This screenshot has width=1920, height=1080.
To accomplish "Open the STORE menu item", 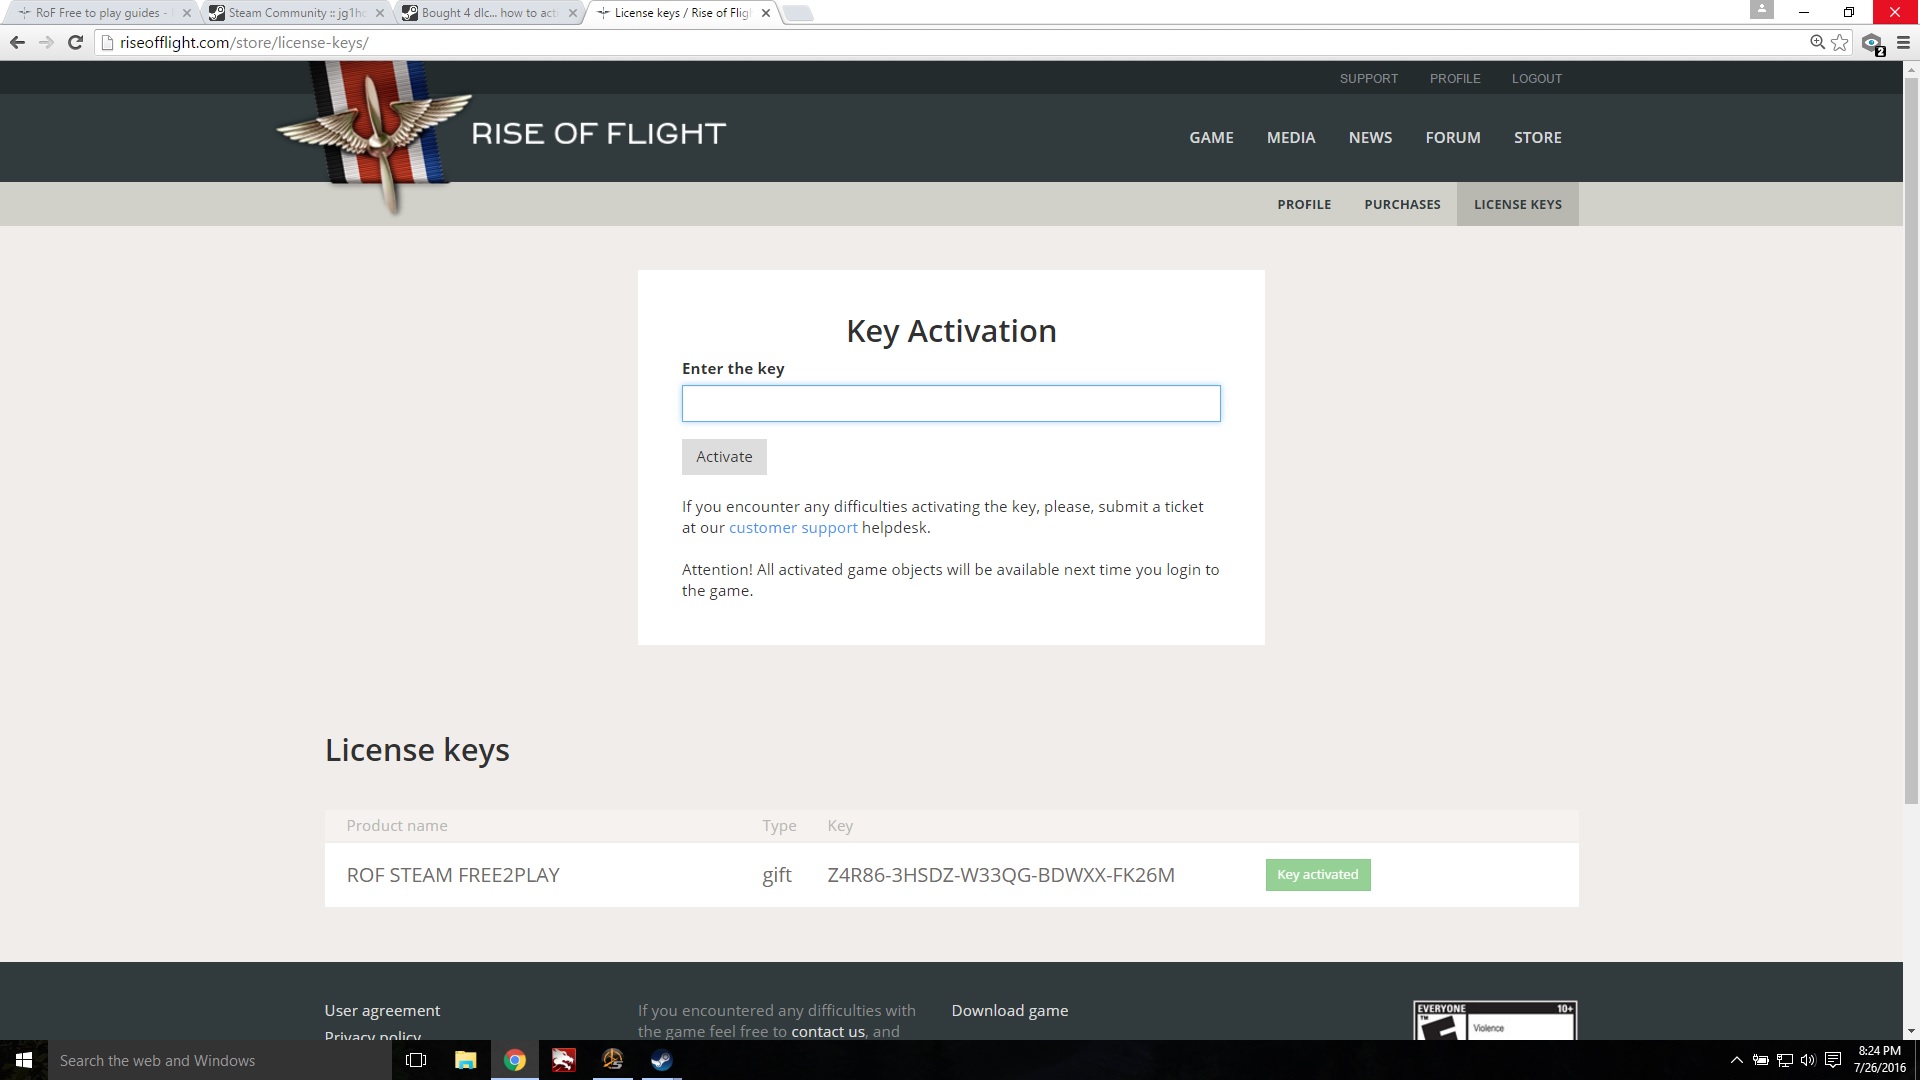I will coord(1537,137).
